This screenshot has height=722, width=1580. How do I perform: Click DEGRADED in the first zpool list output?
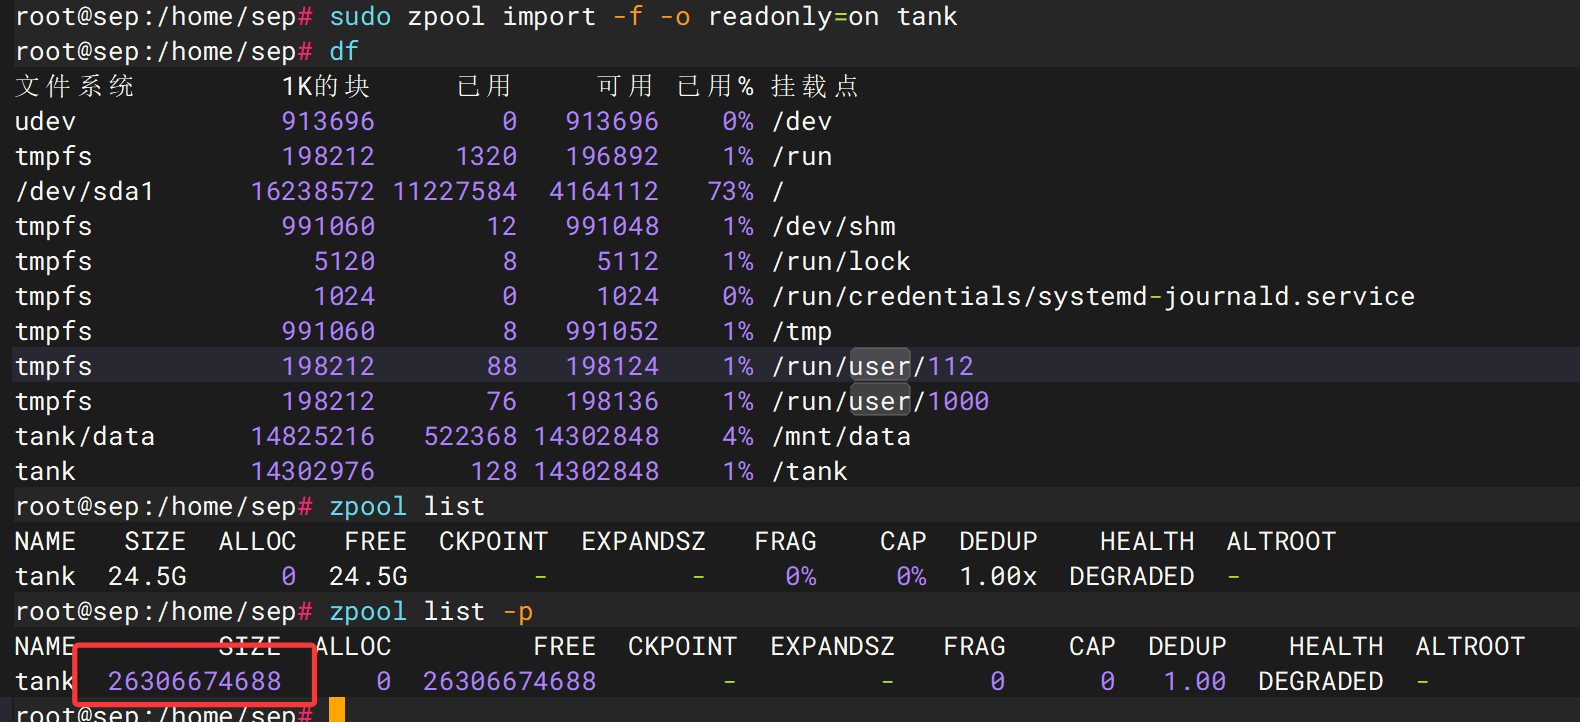(x=1132, y=577)
